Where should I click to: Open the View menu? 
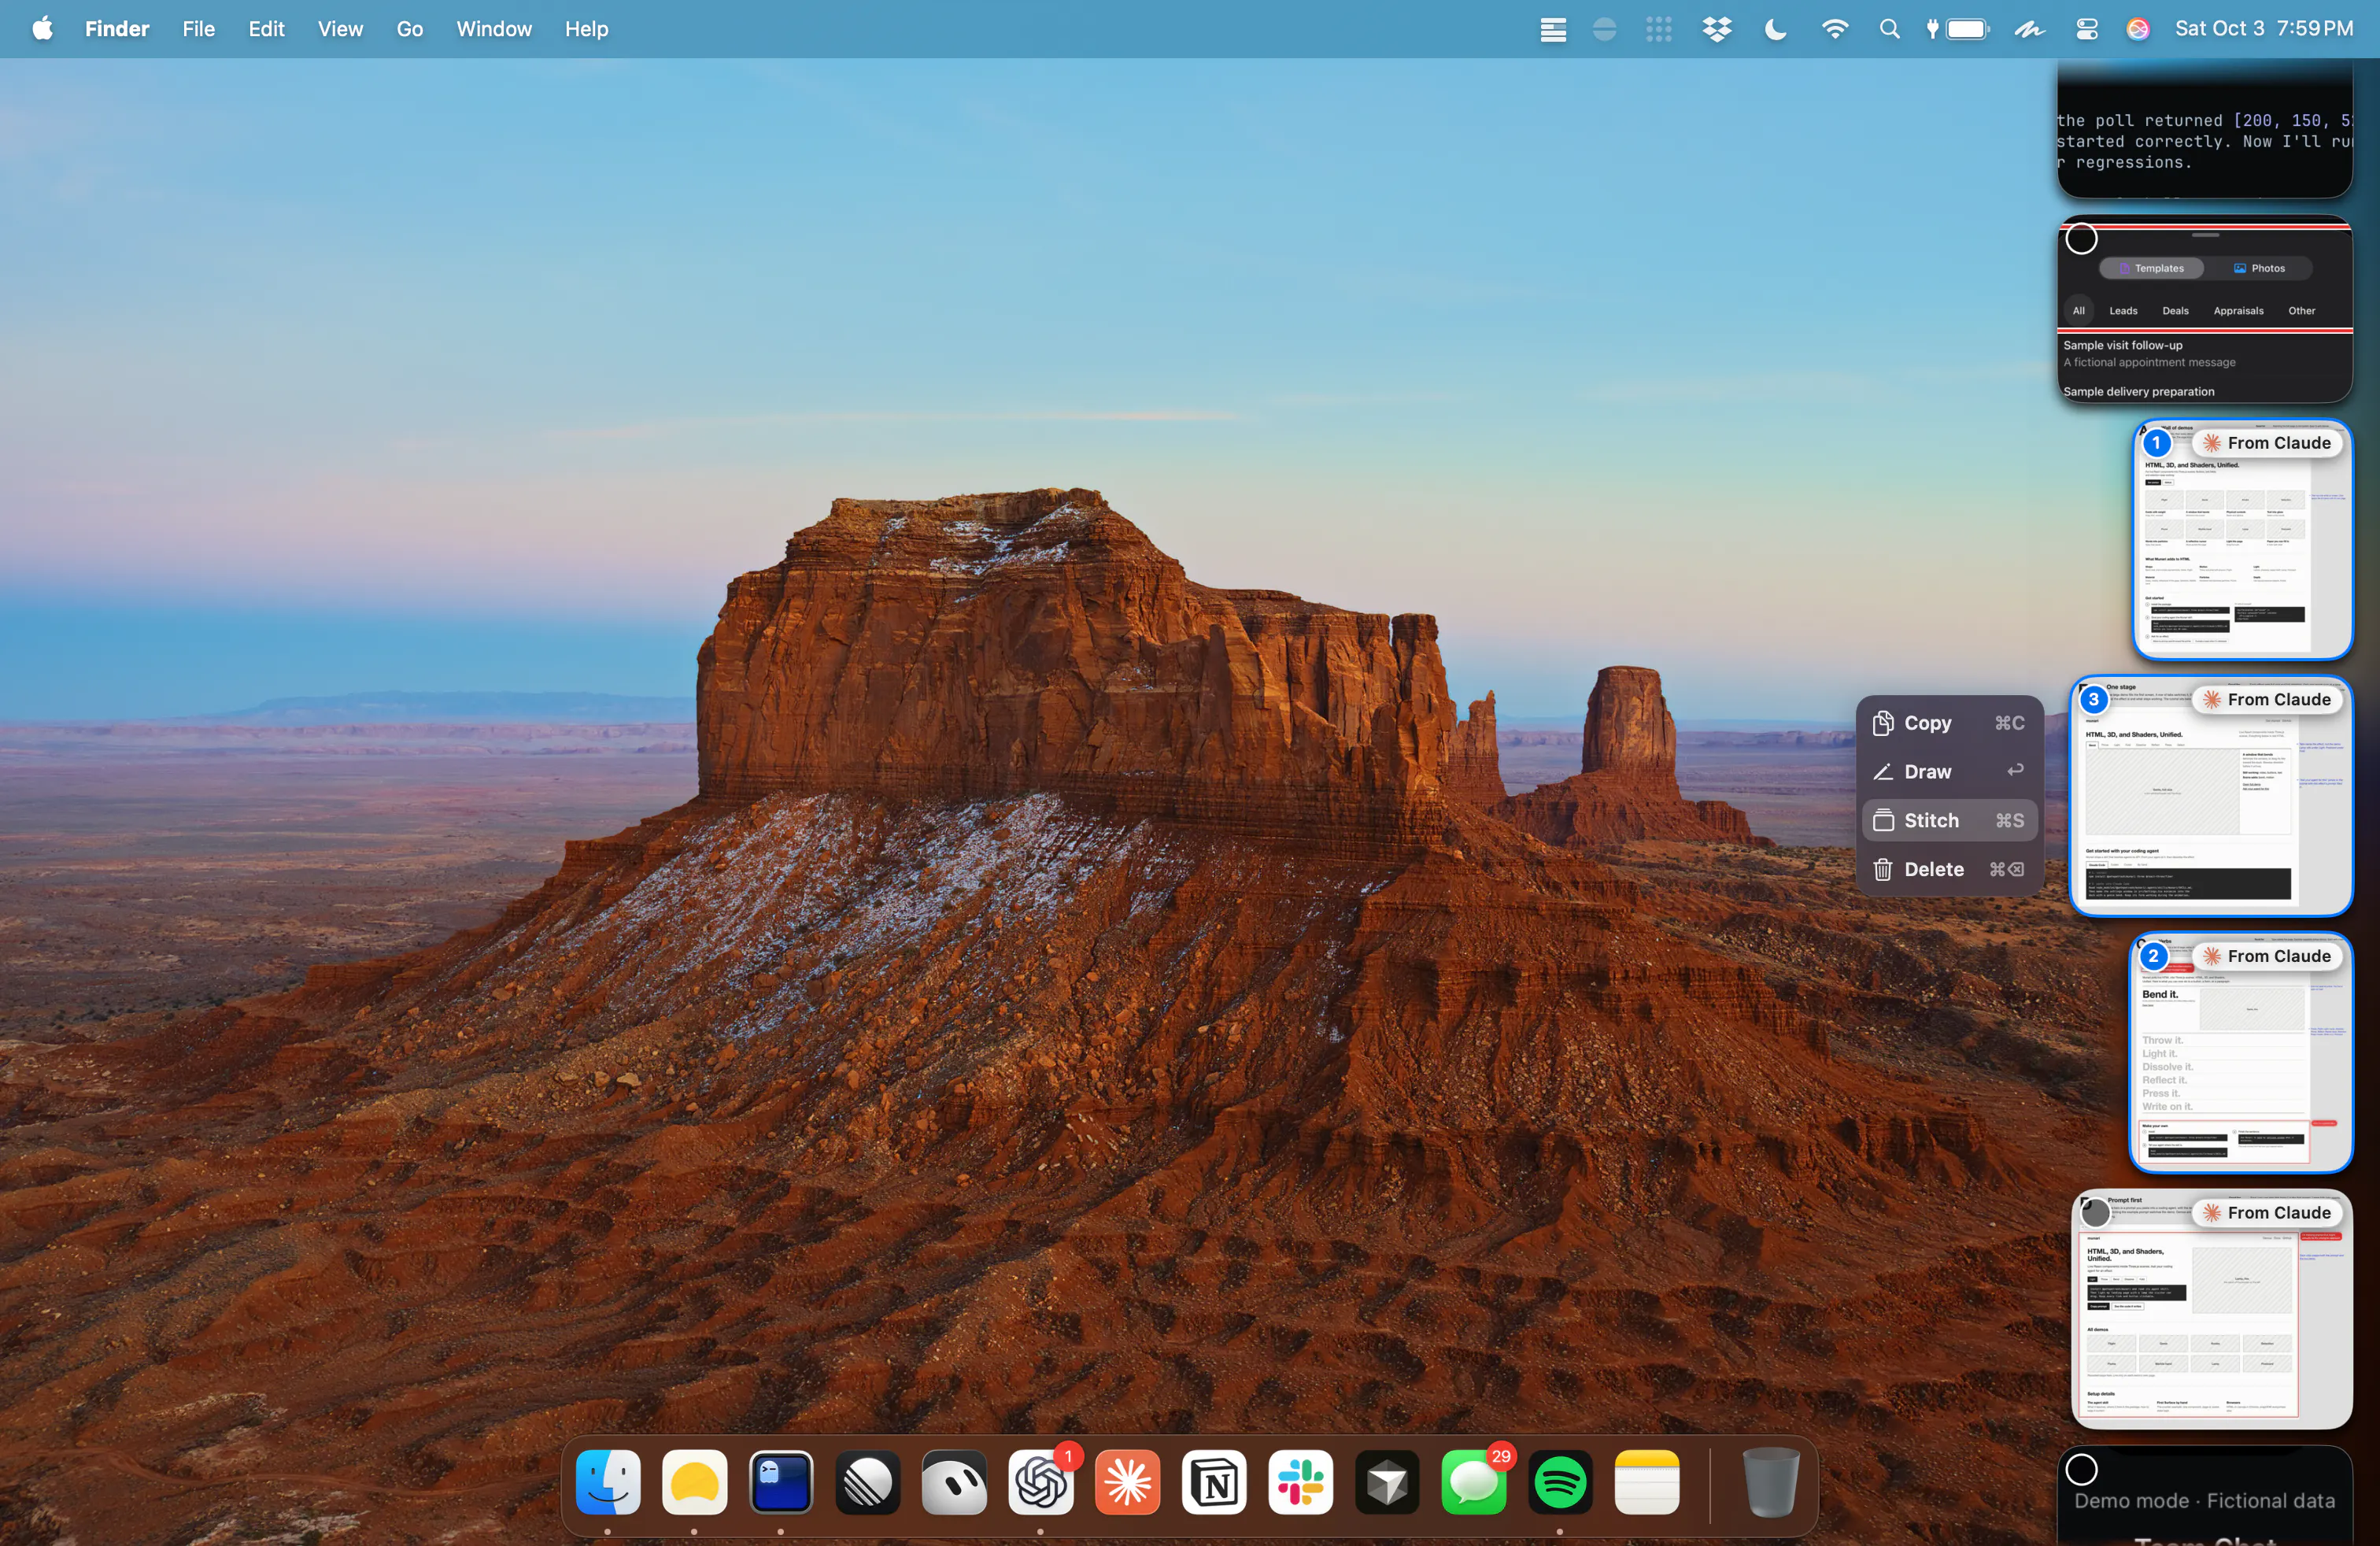(340, 29)
